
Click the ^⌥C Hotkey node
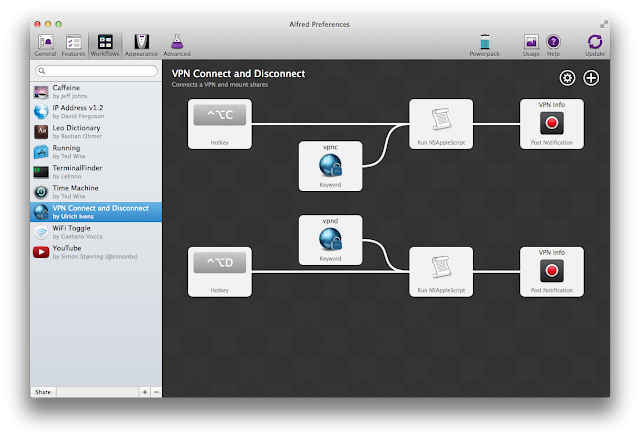point(220,124)
